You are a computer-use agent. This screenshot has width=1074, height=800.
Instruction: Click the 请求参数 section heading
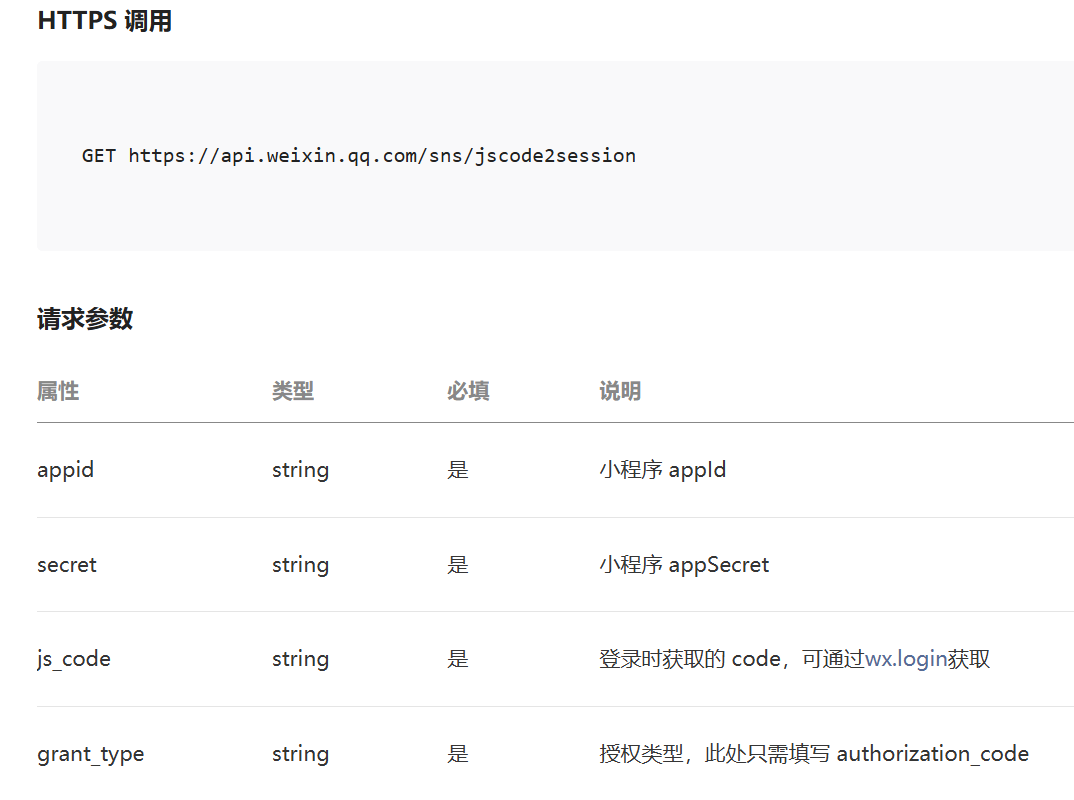tap(85, 320)
